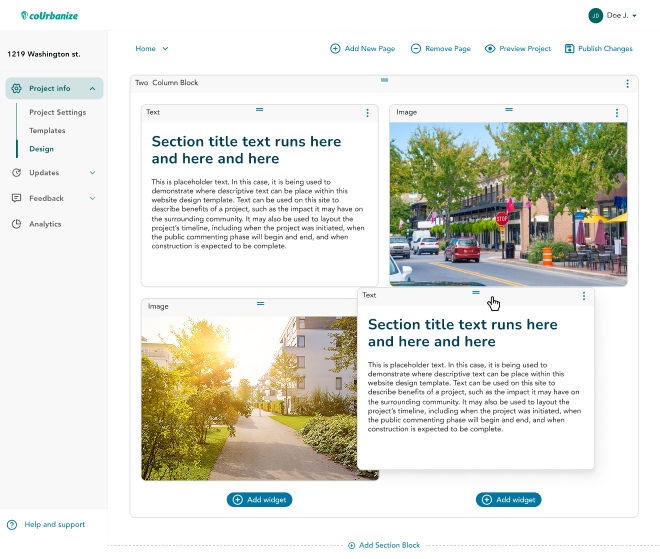Click the sunlit pathway image
The width and height of the screenshot is (660, 559).
[249, 398]
